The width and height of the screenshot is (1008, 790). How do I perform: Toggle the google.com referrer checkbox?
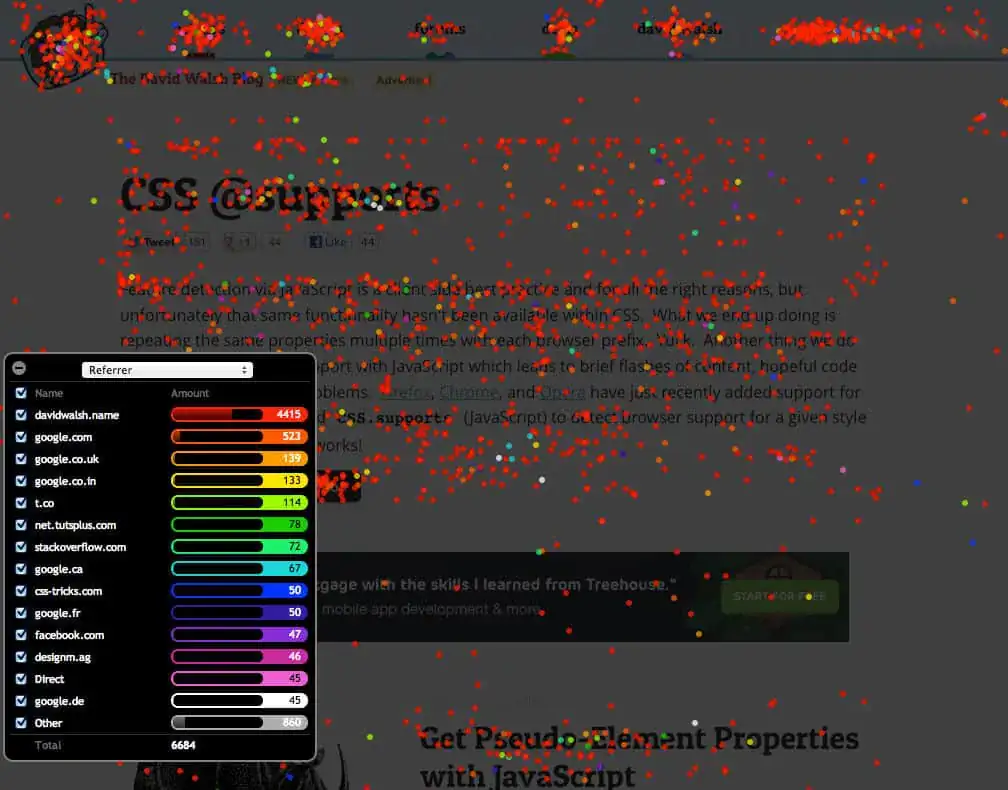[21, 436]
